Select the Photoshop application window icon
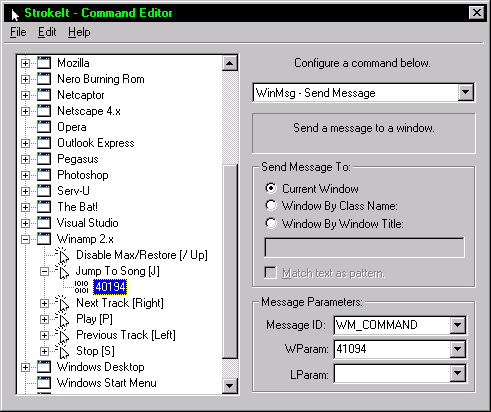This screenshot has height=412, width=491. pos(44,175)
